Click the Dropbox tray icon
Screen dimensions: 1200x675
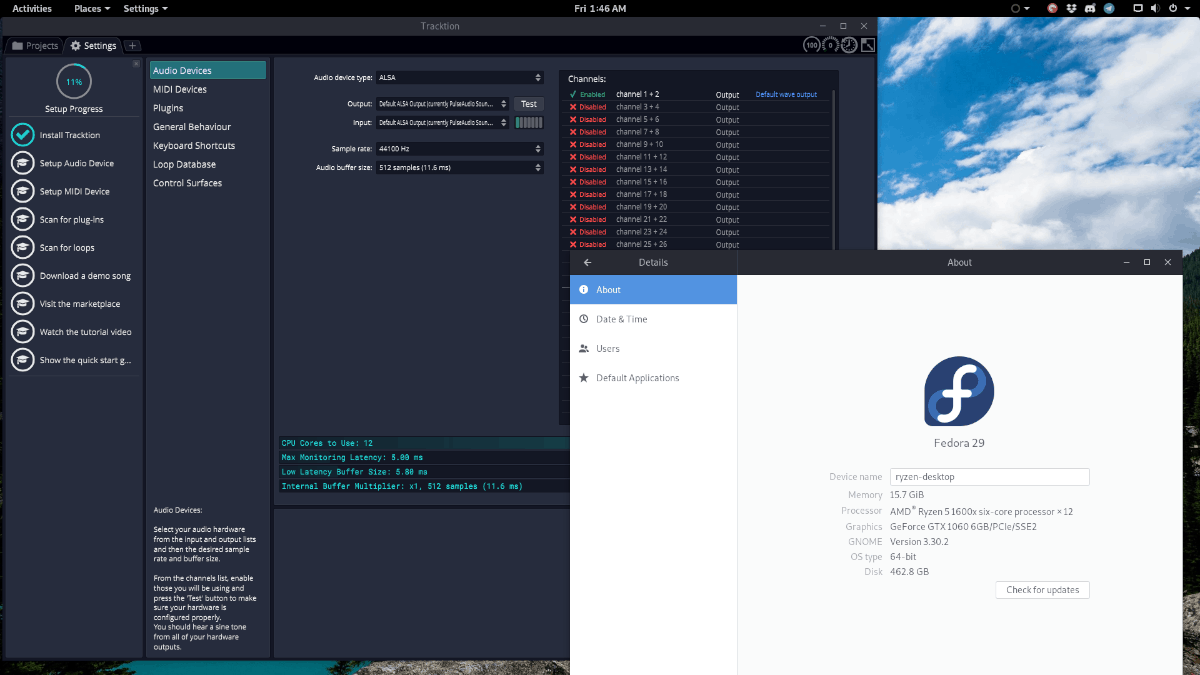(x=1070, y=8)
